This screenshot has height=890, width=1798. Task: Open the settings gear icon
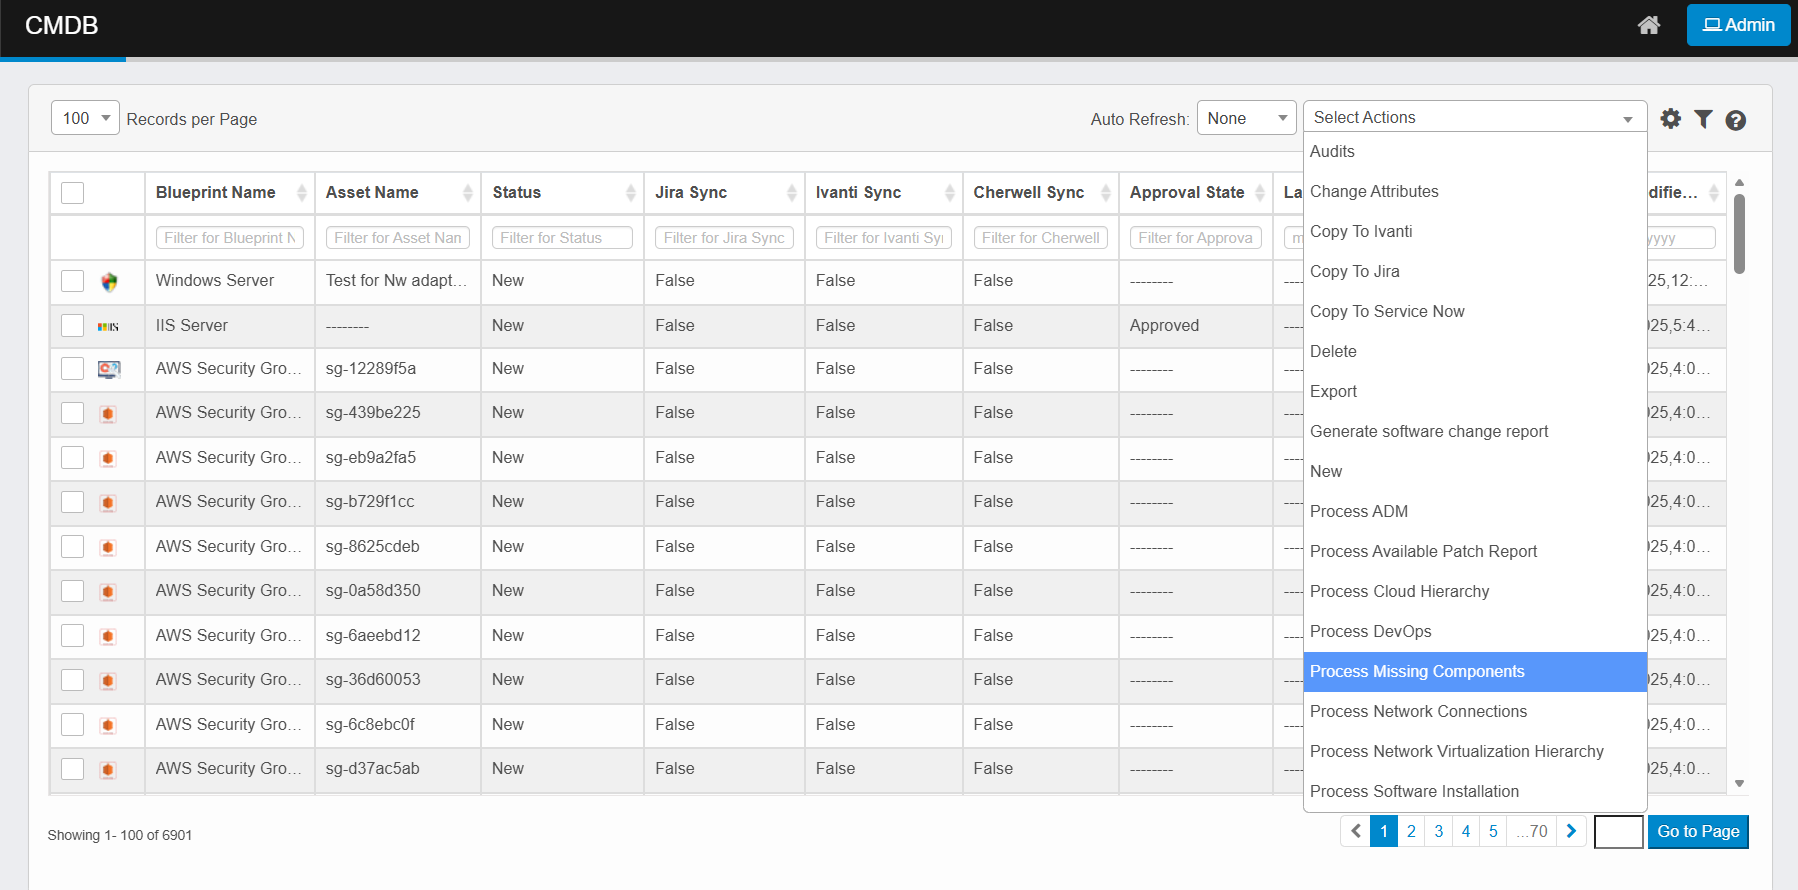coord(1670,119)
